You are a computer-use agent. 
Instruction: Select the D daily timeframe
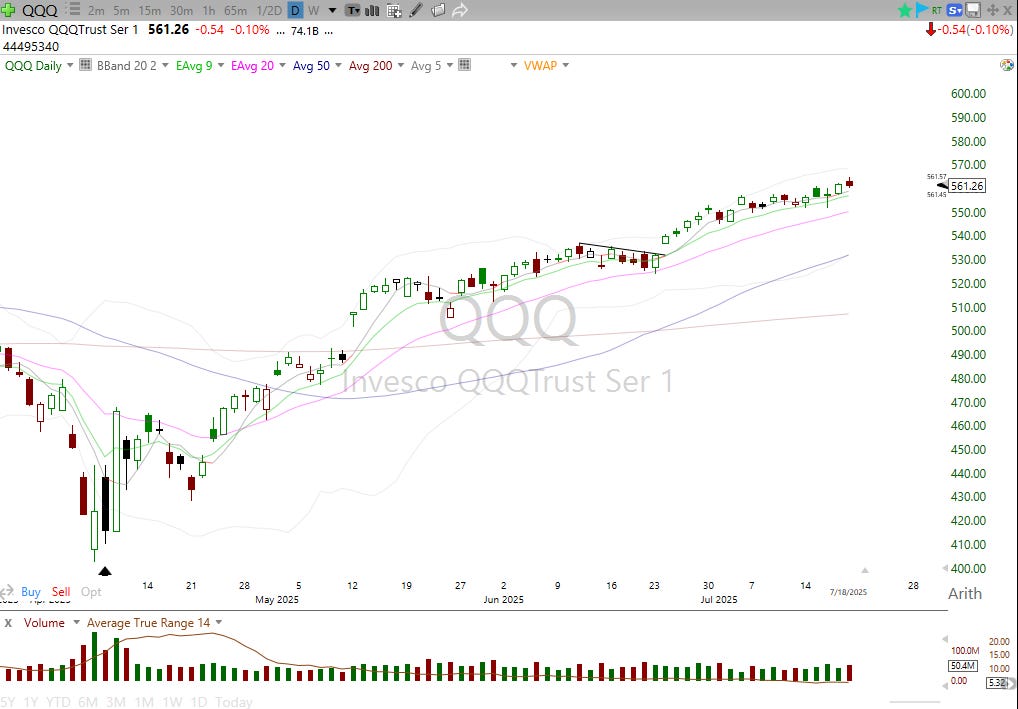coord(295,10)
